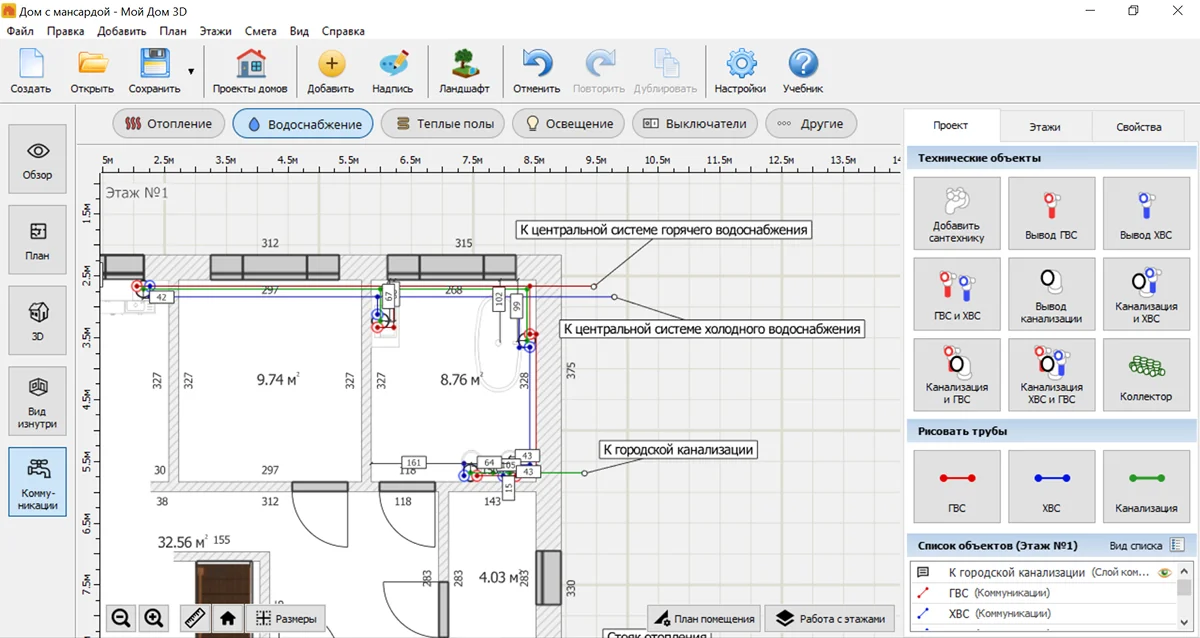The width and height of the screenshot is (1200, 638).
Task: Select the Освещение category
Action: (569, 124)
